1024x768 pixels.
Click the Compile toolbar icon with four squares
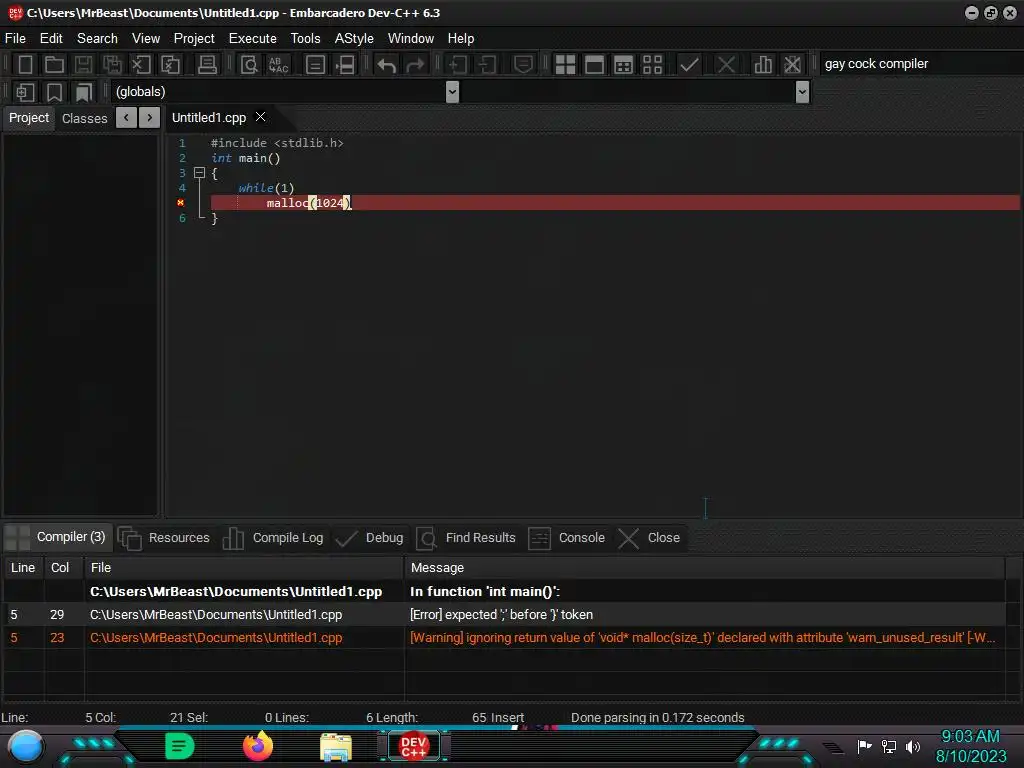565,64
